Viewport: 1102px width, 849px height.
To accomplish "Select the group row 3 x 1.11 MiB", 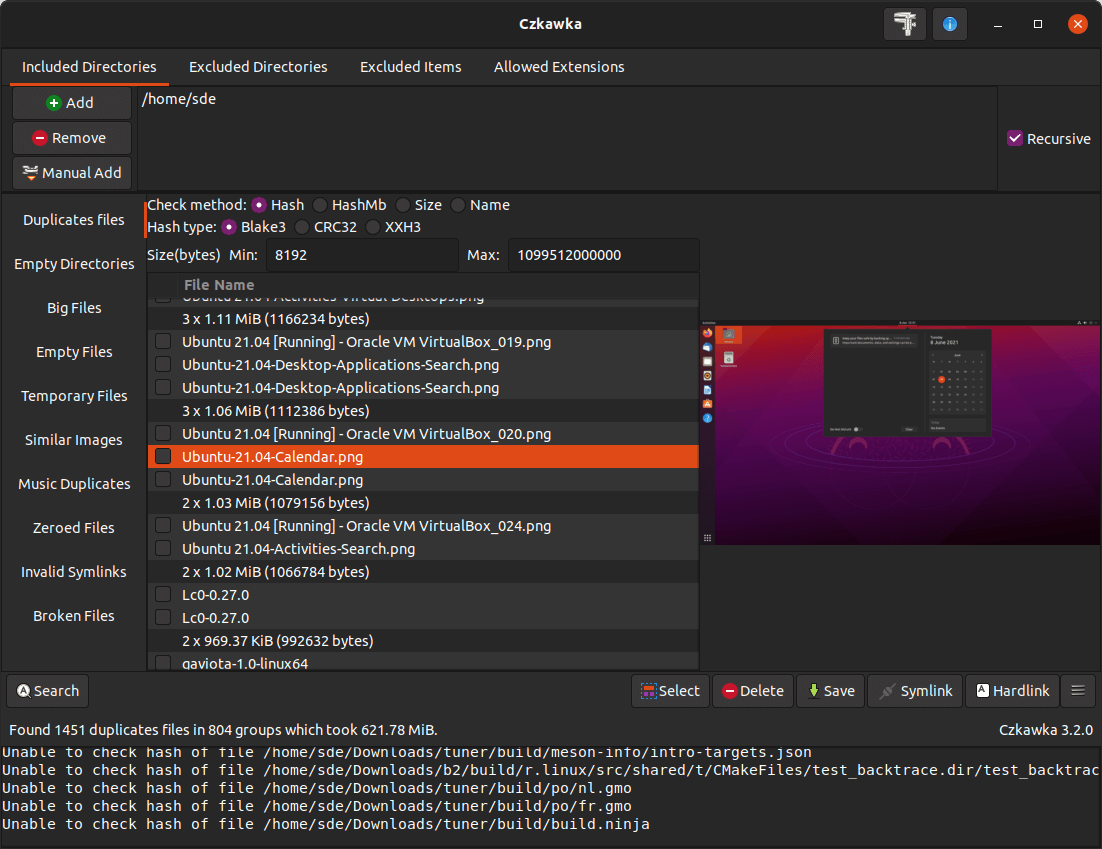I will tap(423, 319).
